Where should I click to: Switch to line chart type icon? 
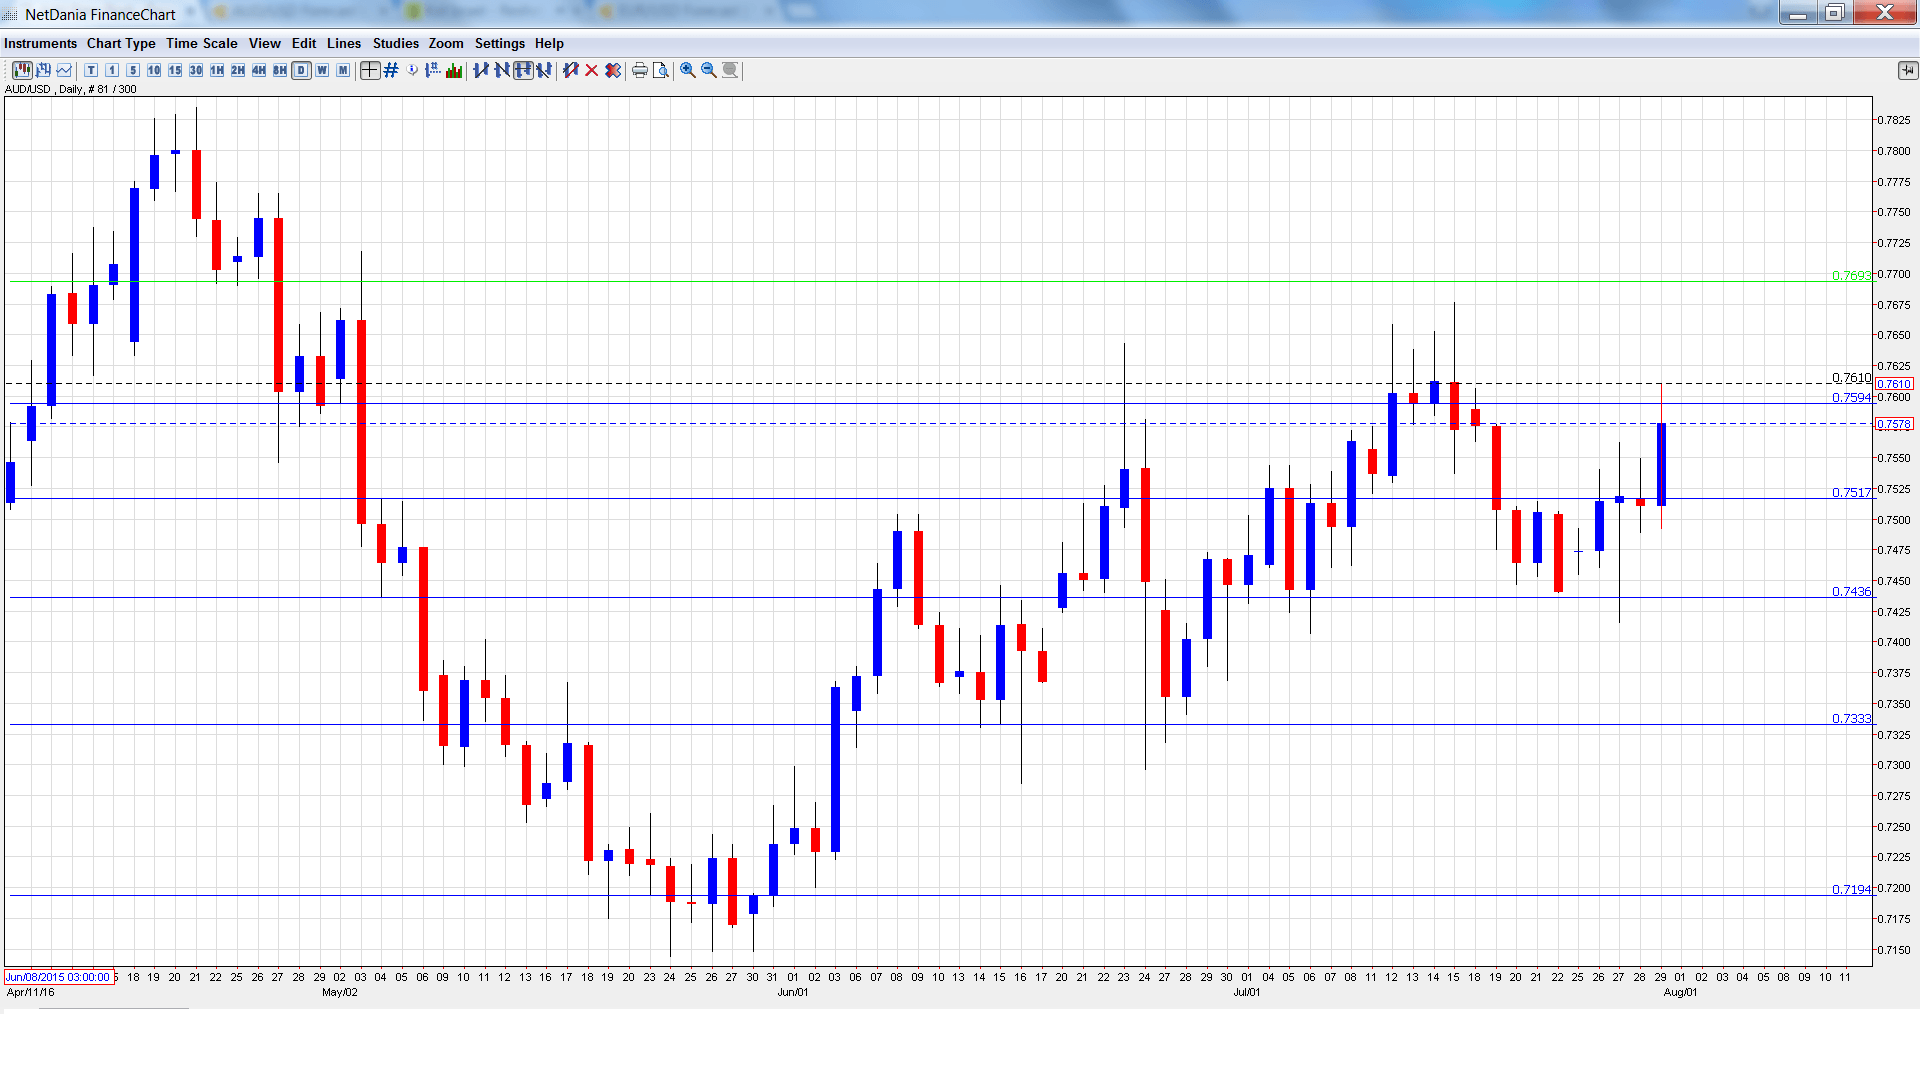pos(65,70)
